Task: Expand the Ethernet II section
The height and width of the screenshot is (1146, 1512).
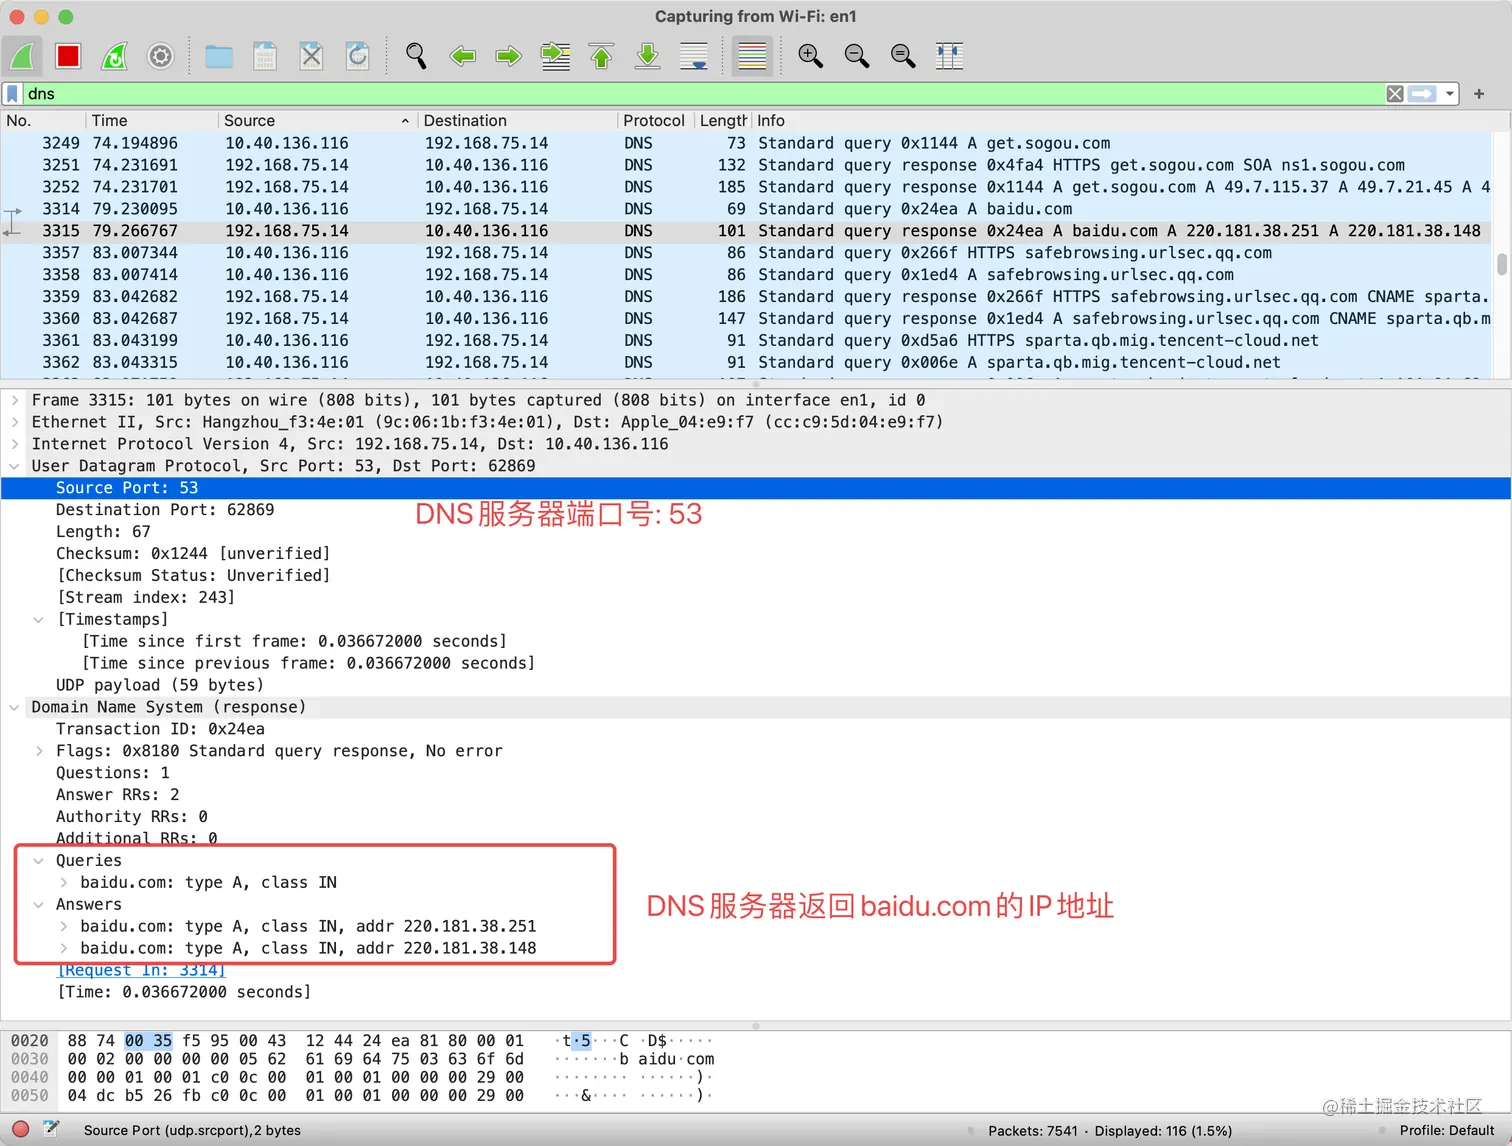Action: (14, 422)
